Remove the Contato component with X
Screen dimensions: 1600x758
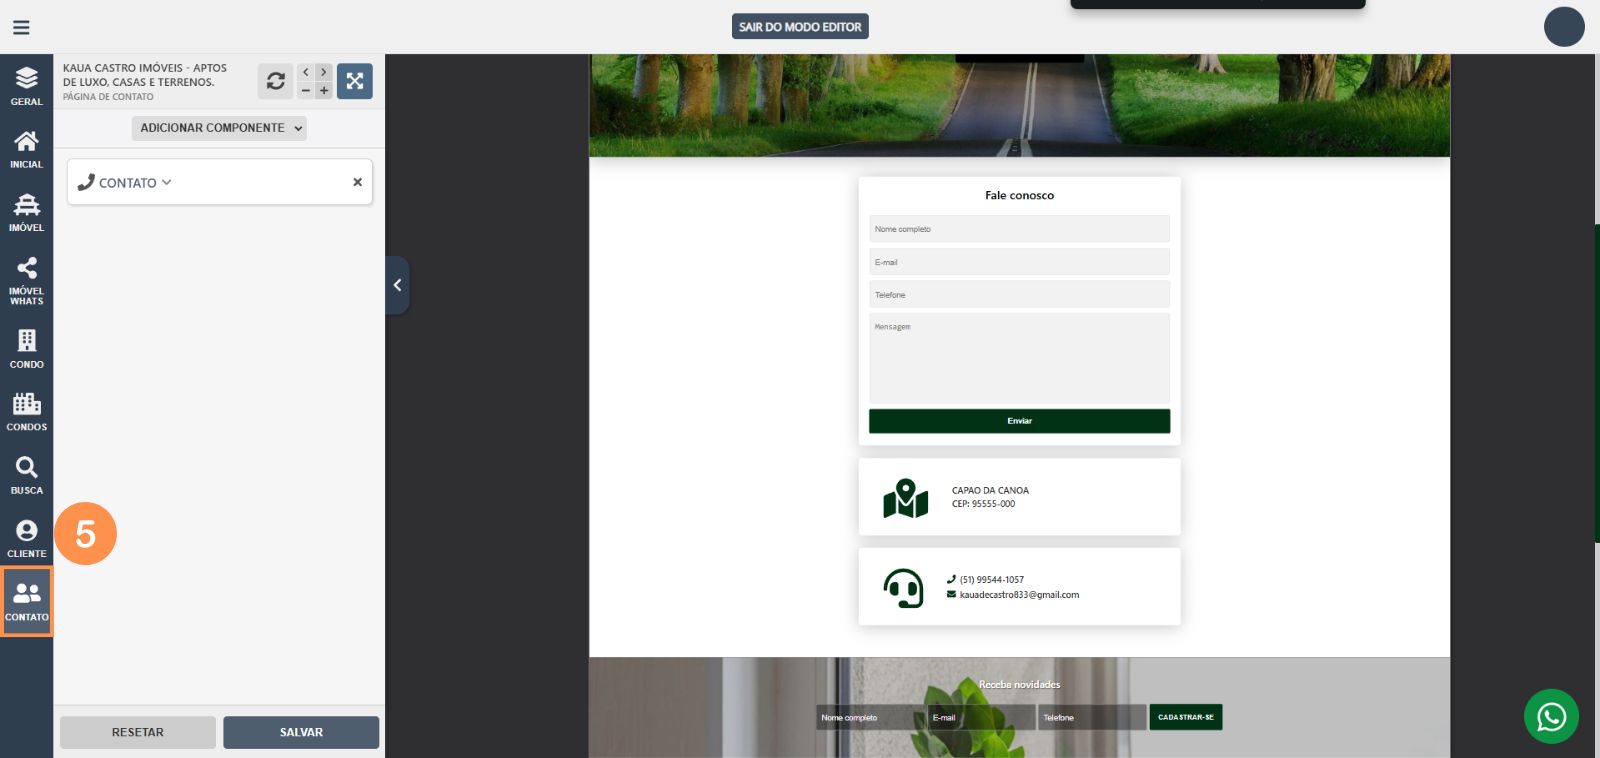click(x=357, y=182)
